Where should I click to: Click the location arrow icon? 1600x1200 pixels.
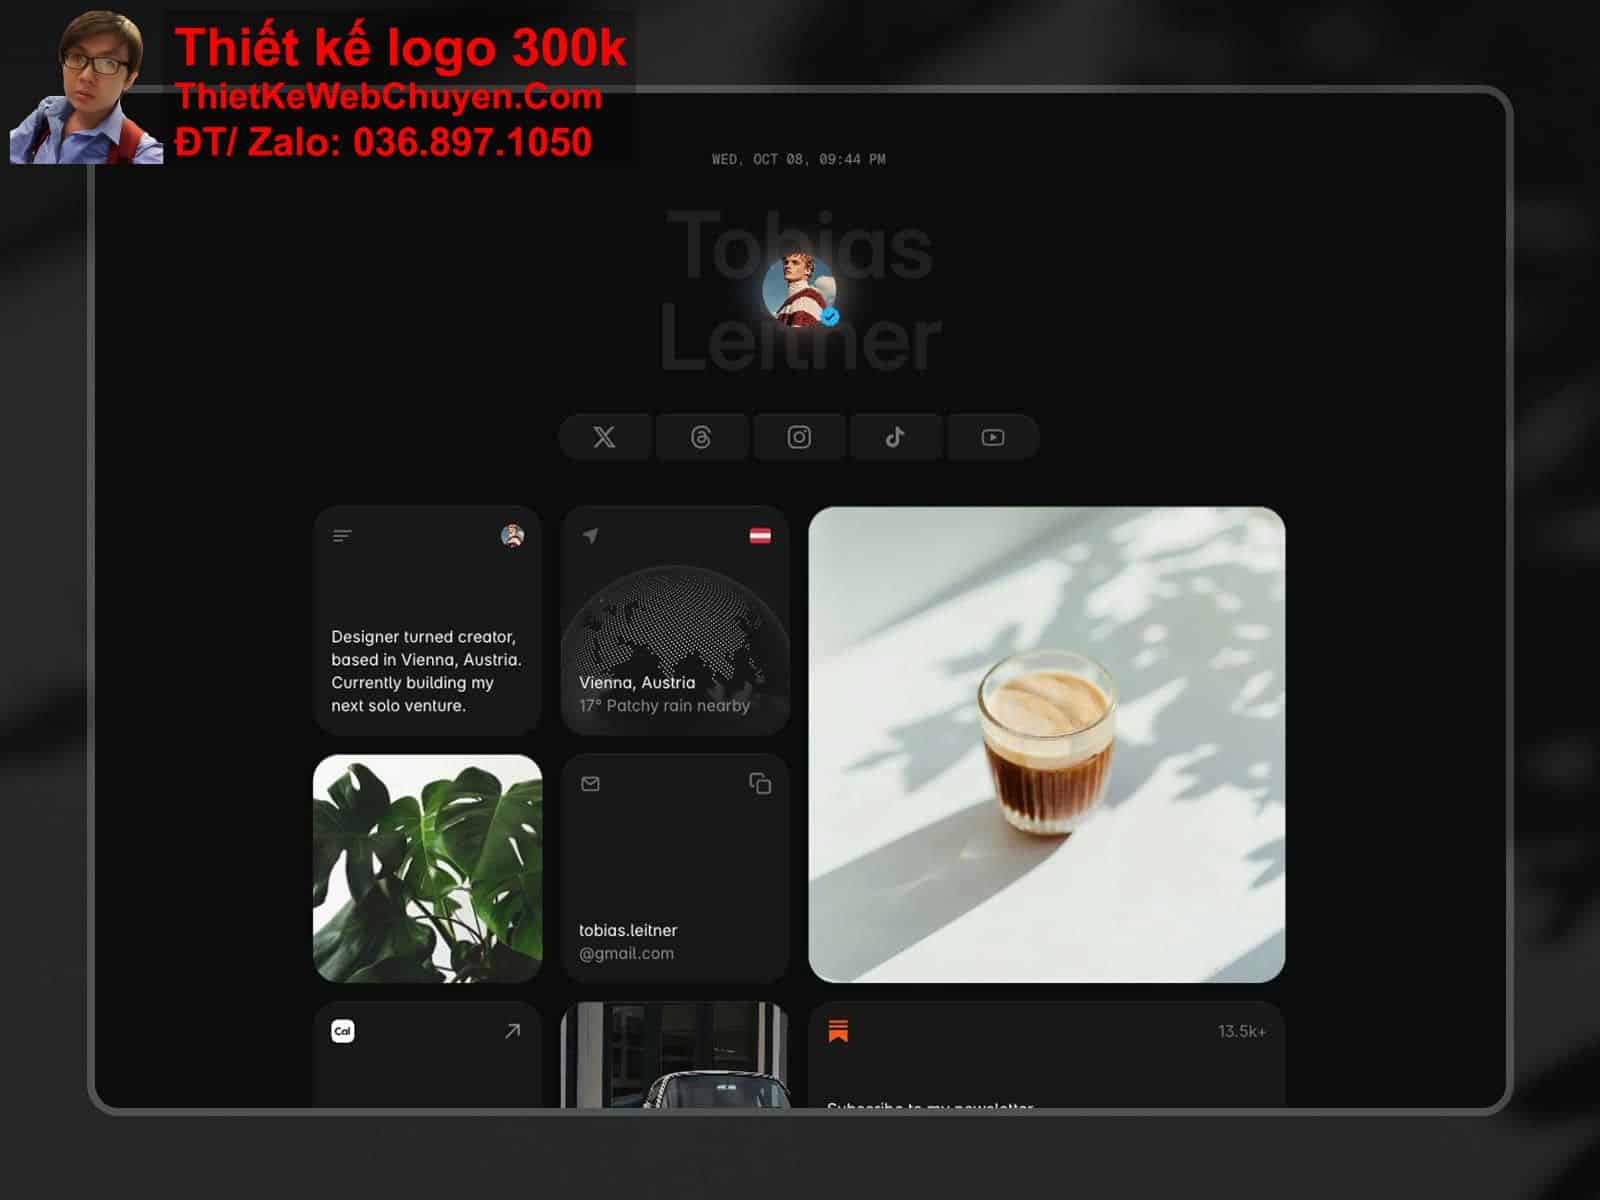[x=590, y=536]
